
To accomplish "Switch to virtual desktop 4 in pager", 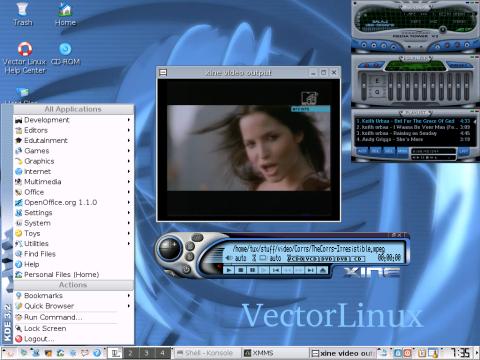I will coord(162,353).
